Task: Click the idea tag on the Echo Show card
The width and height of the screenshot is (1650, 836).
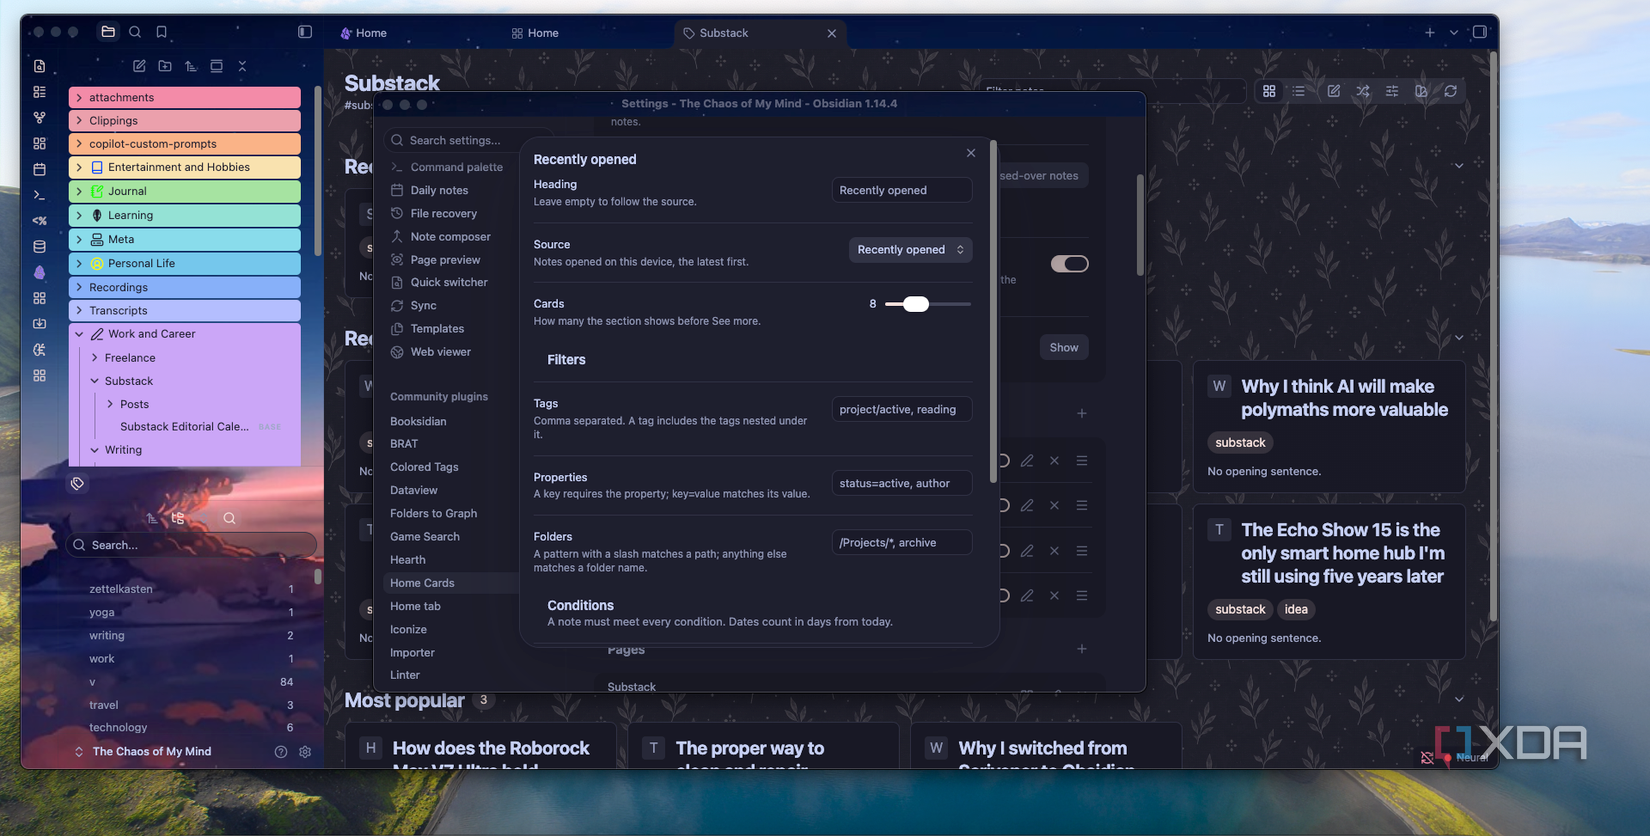Action: click(1296, 609)
